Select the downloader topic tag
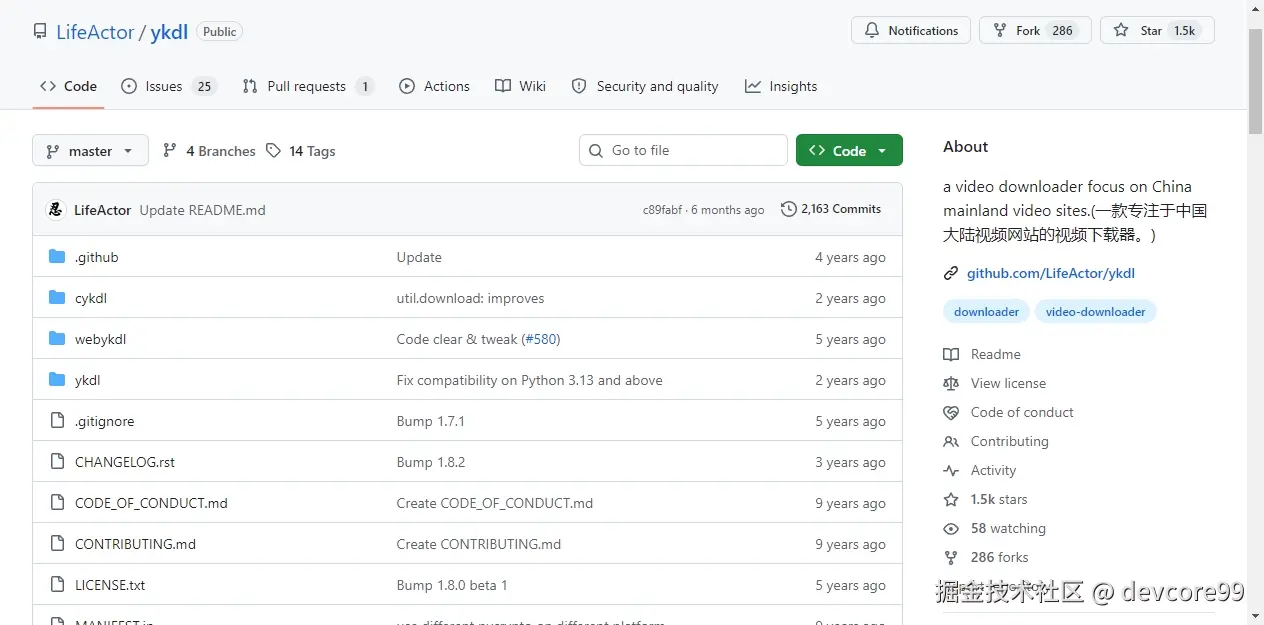 coord(986,312)
